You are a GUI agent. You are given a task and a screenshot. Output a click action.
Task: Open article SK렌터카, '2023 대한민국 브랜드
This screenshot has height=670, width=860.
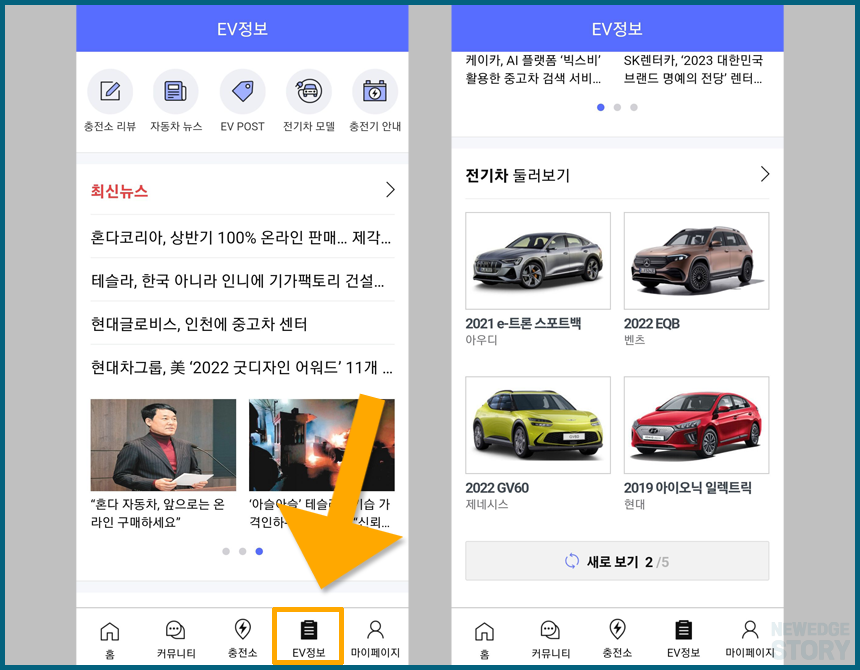click(x=693, y=69)
